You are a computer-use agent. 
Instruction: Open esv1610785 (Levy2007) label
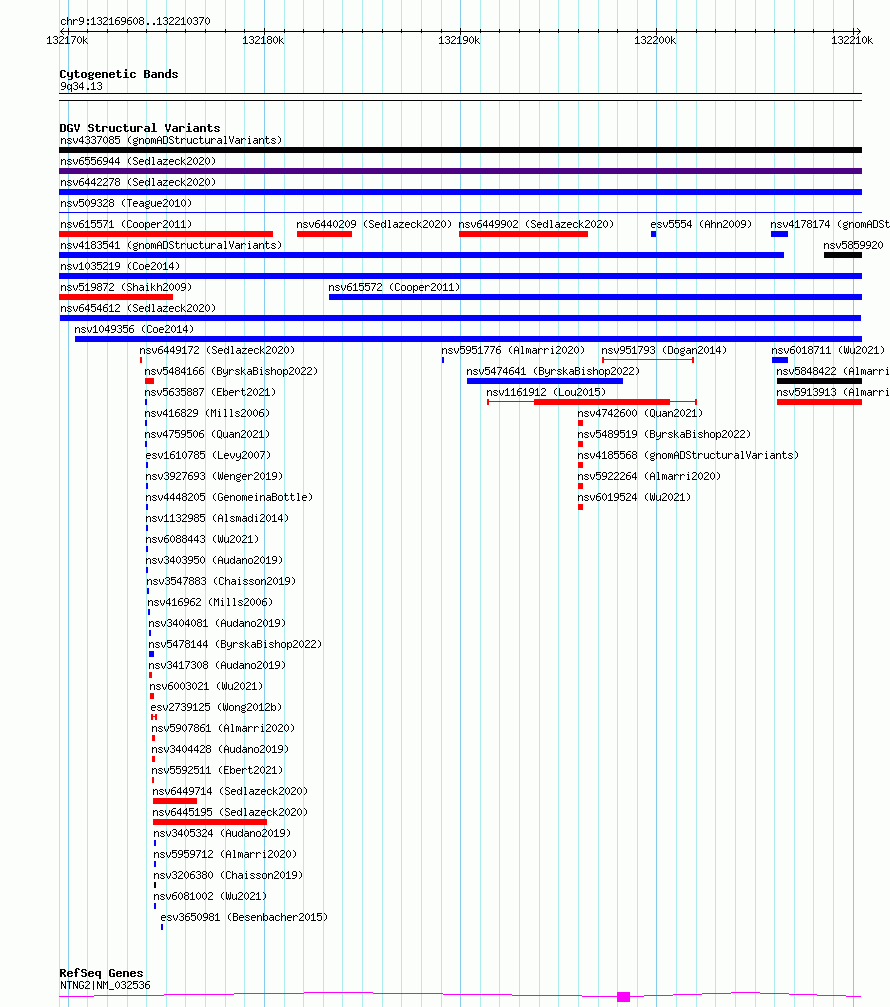click(208, 455)
